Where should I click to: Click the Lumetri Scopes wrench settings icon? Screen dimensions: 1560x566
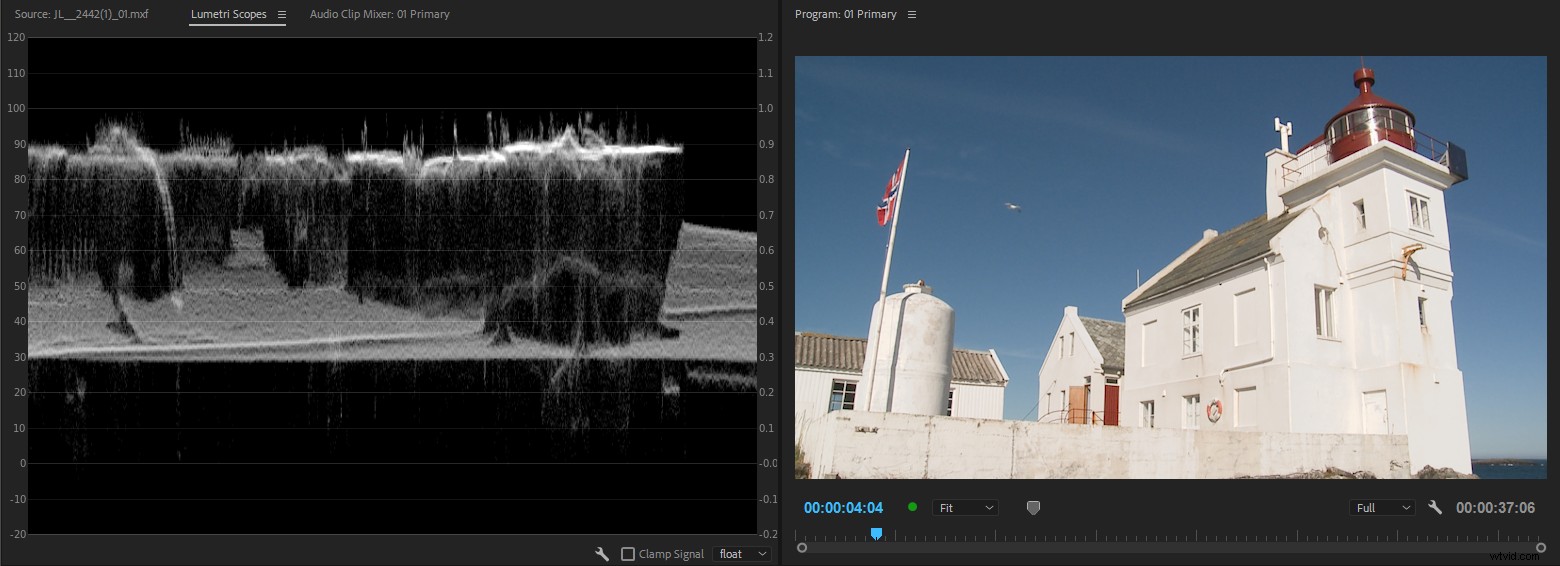point(602,554)
